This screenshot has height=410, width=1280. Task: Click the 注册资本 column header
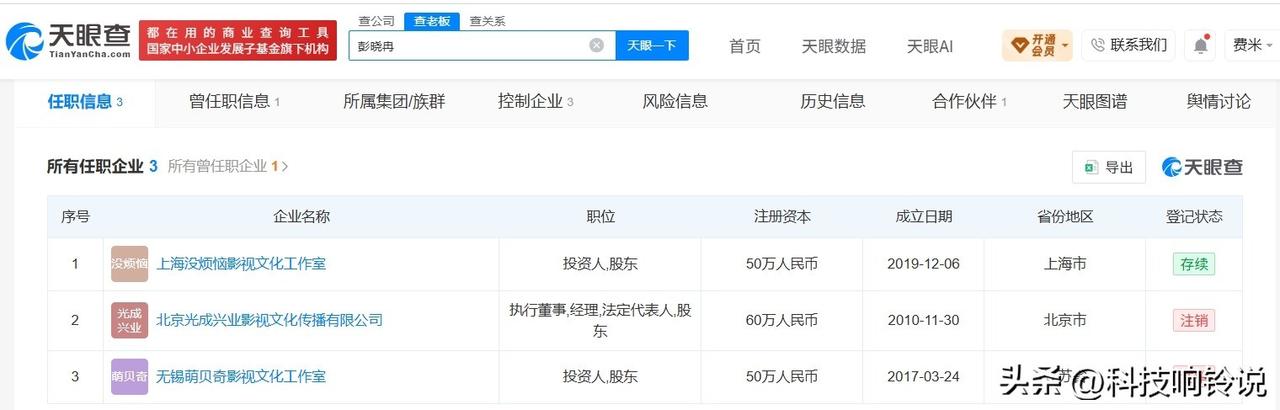coord(782,216)
